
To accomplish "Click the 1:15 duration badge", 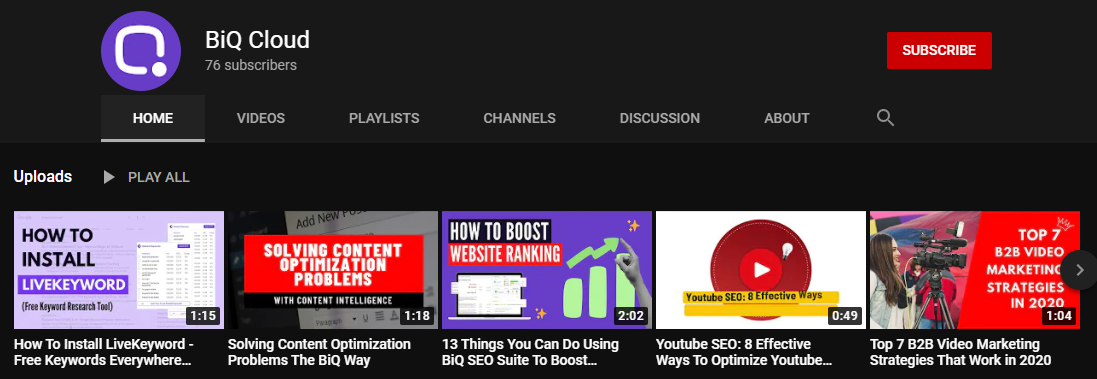I will 203,315.
